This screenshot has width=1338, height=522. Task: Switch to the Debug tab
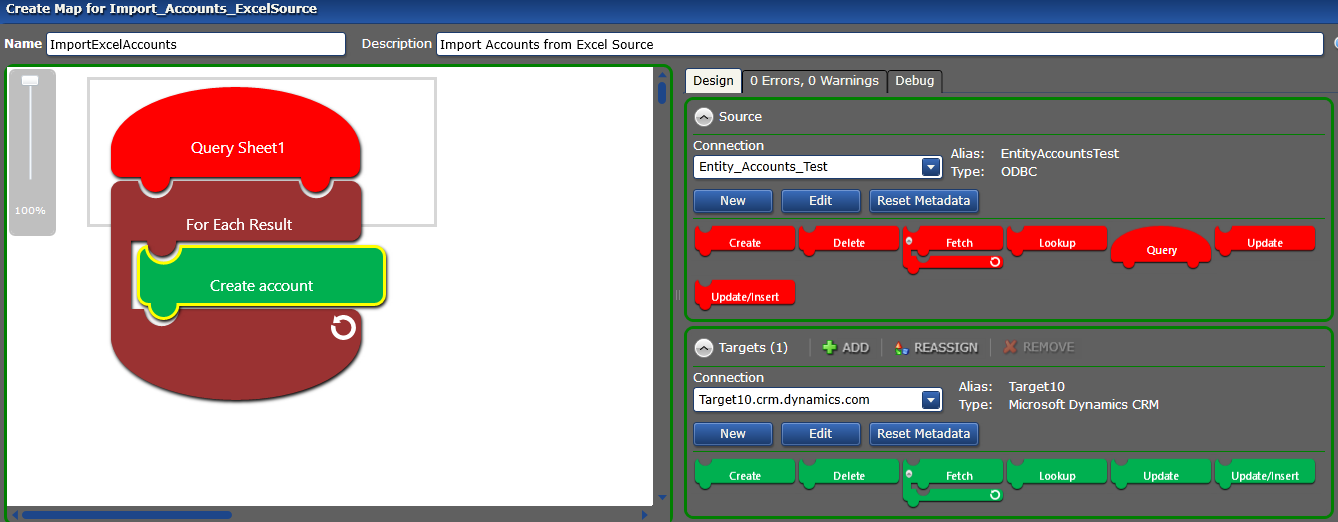coord(914,81)
